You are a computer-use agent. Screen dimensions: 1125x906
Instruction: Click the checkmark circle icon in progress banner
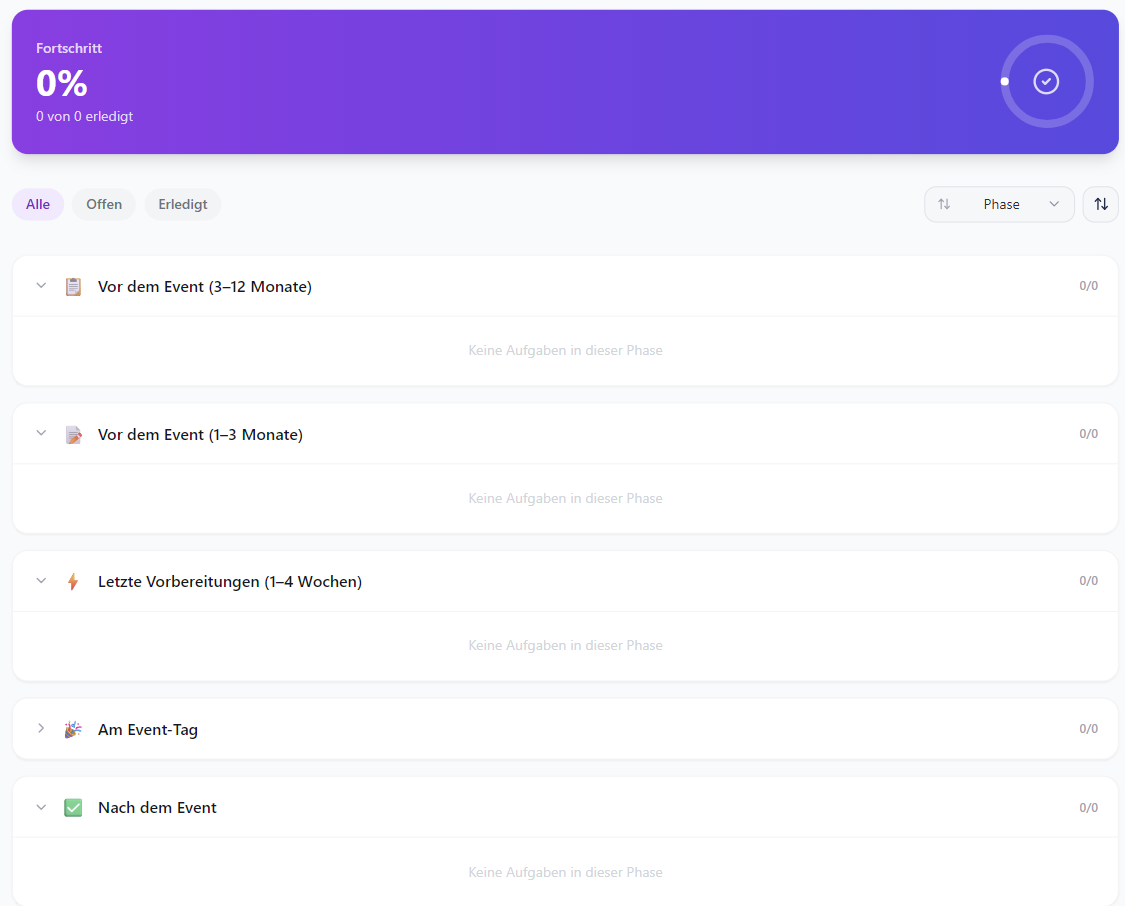(1046, 82)
